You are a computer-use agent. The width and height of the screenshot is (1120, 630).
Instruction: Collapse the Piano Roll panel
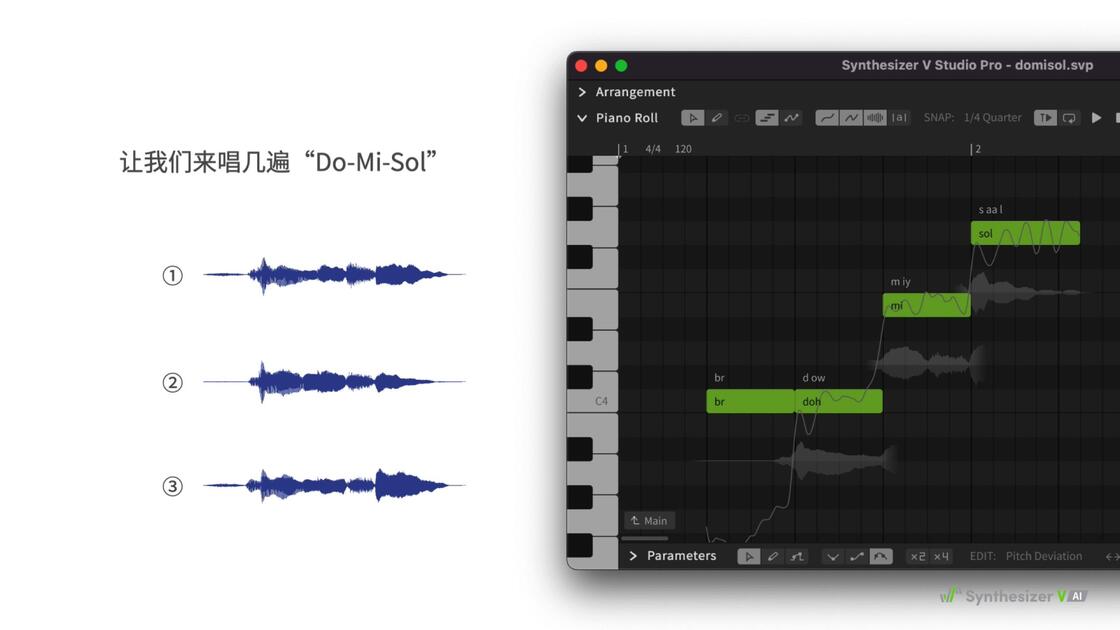click(582, 118)
